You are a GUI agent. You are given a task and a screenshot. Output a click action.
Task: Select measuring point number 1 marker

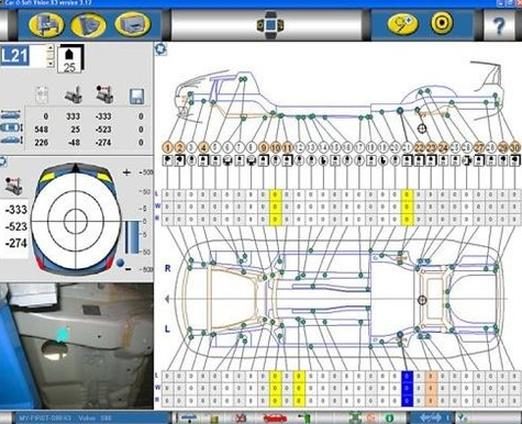(168, 147)
